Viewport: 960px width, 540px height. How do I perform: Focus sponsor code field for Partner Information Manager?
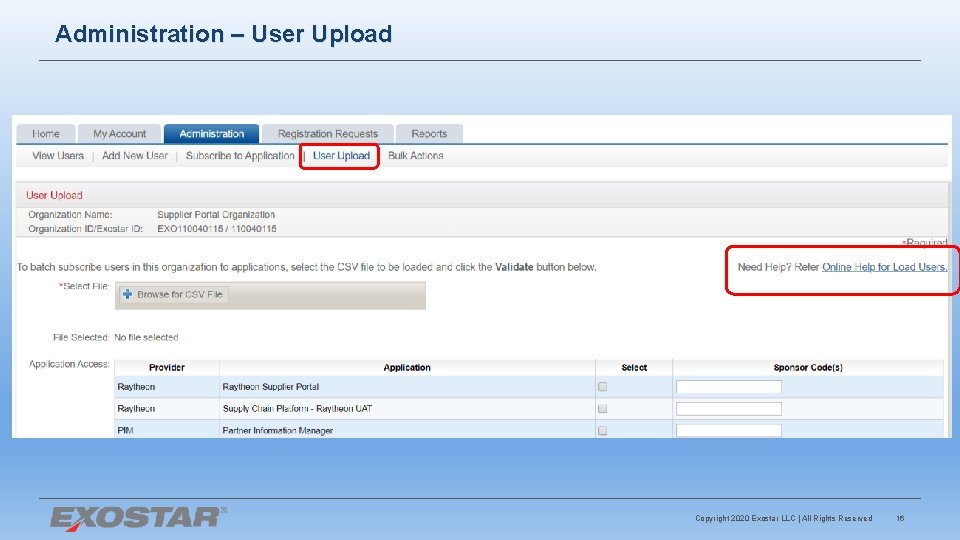click(x=729, y=430)
